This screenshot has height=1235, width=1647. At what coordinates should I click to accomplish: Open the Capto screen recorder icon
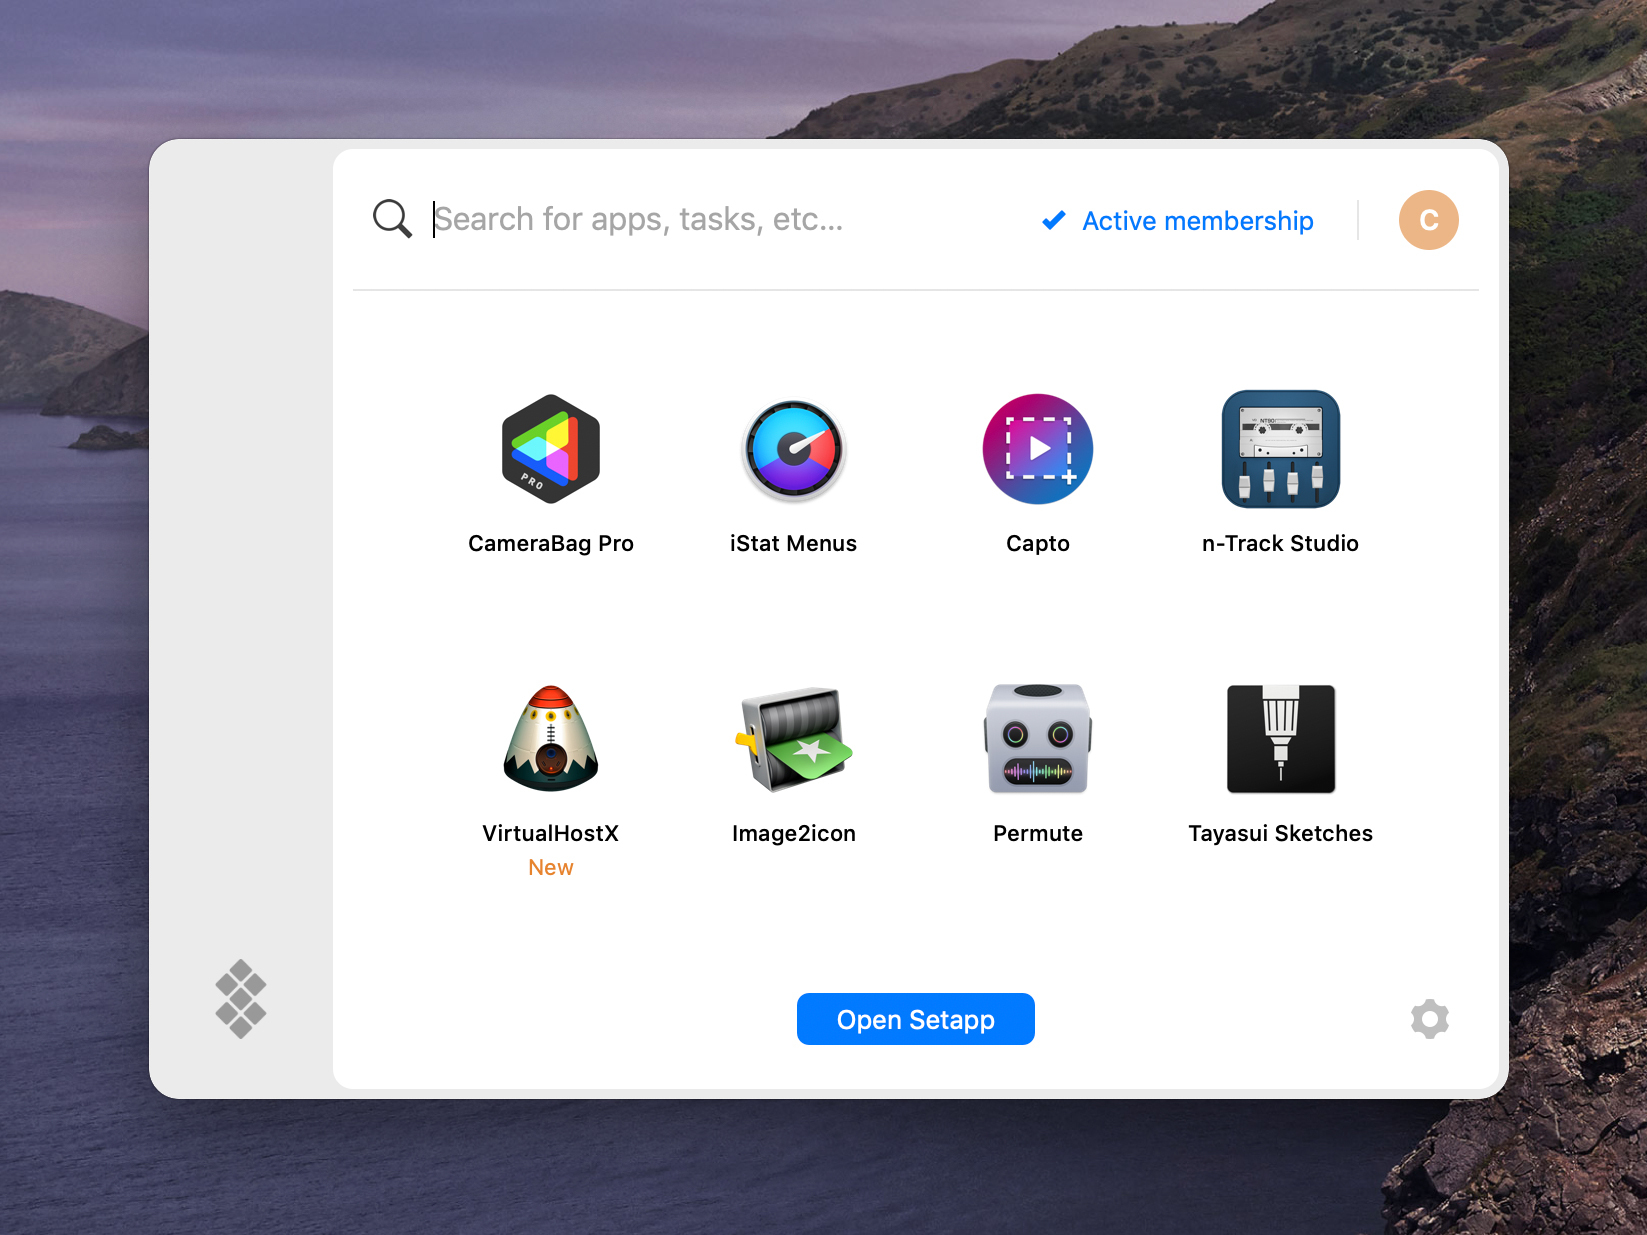(x=1038, y=449)
